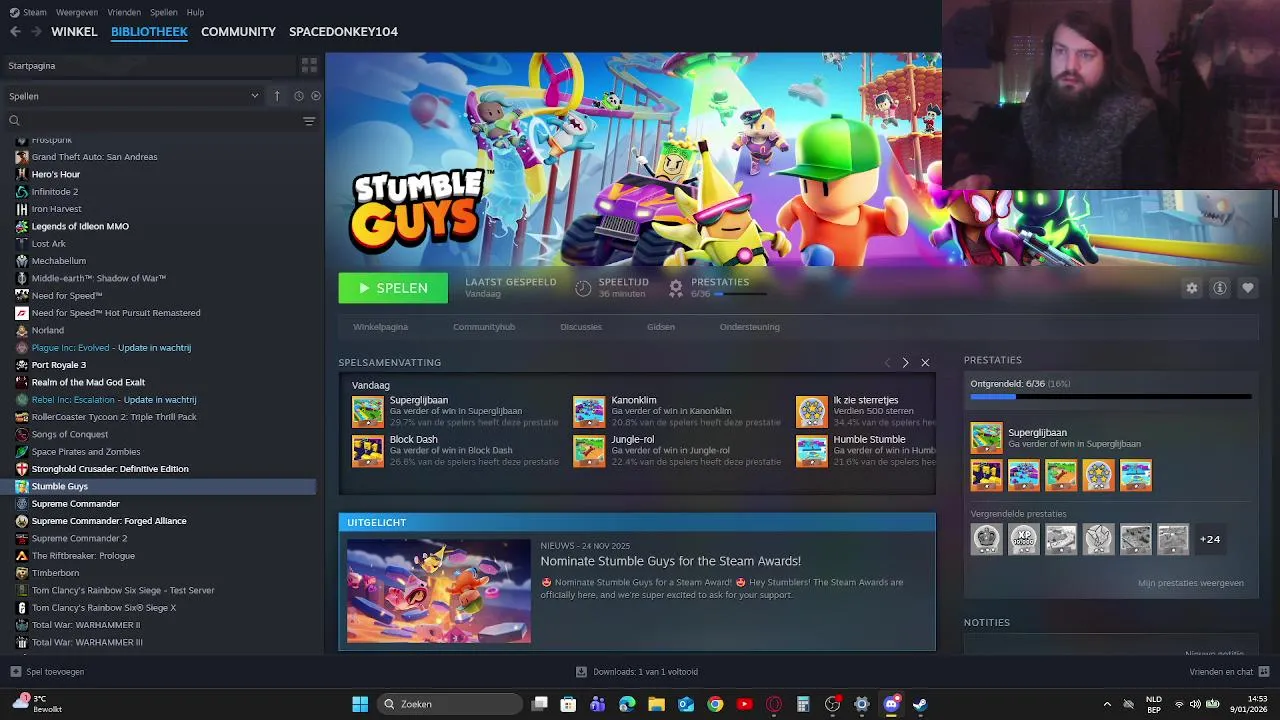Open the Weergeven menu
The image size is (1280, 720).
tap(77, 12)
